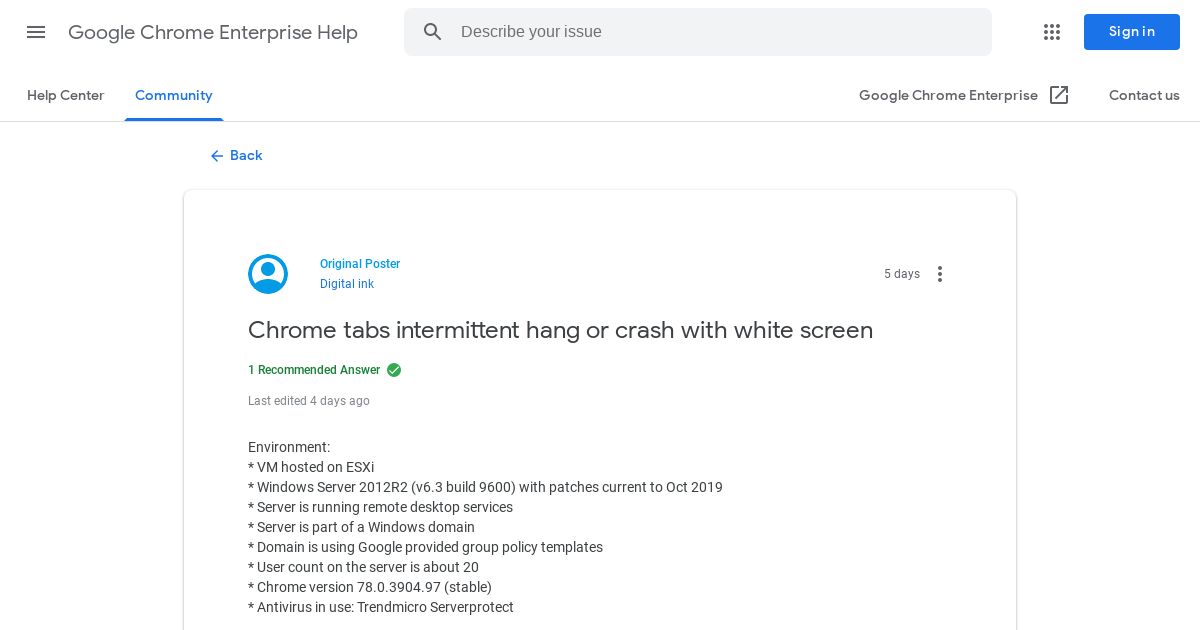
Task: Open the post's three-dot options menu
Action: click(x=940, y=274)
